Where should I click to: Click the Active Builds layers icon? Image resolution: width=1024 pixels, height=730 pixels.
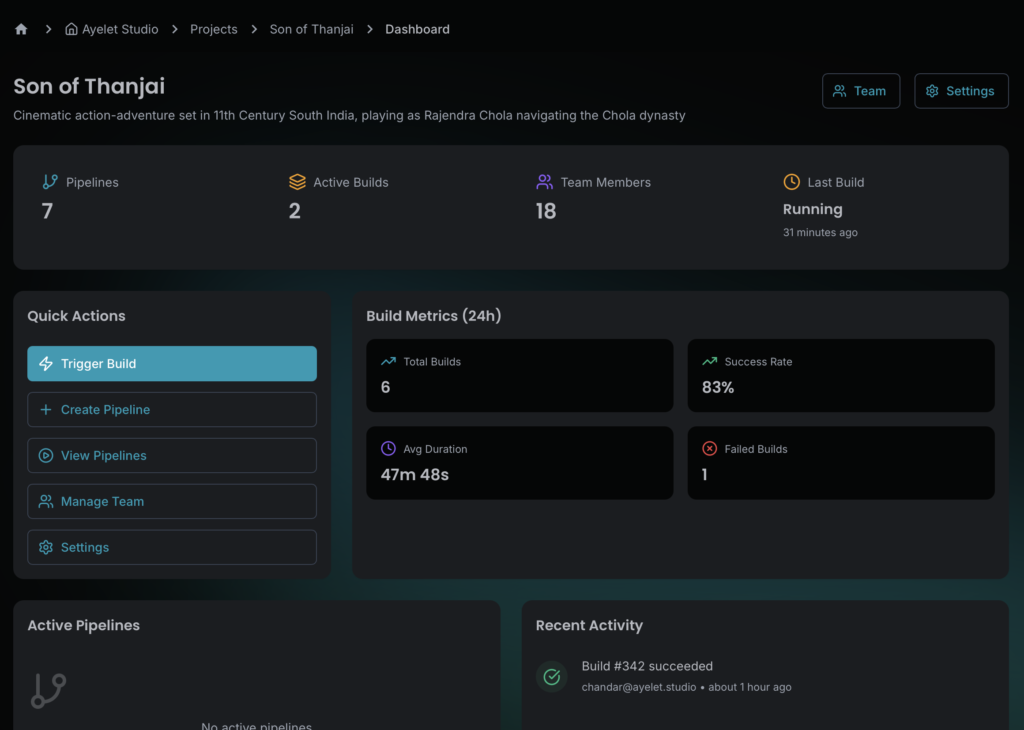297,182
